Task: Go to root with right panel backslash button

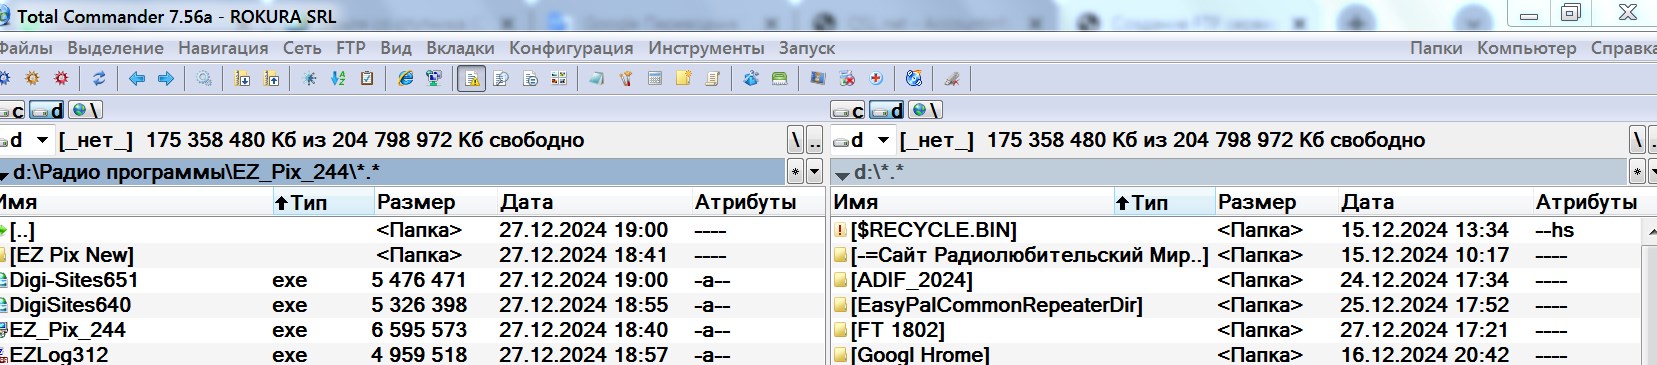Action: (x=1637, y=140)
